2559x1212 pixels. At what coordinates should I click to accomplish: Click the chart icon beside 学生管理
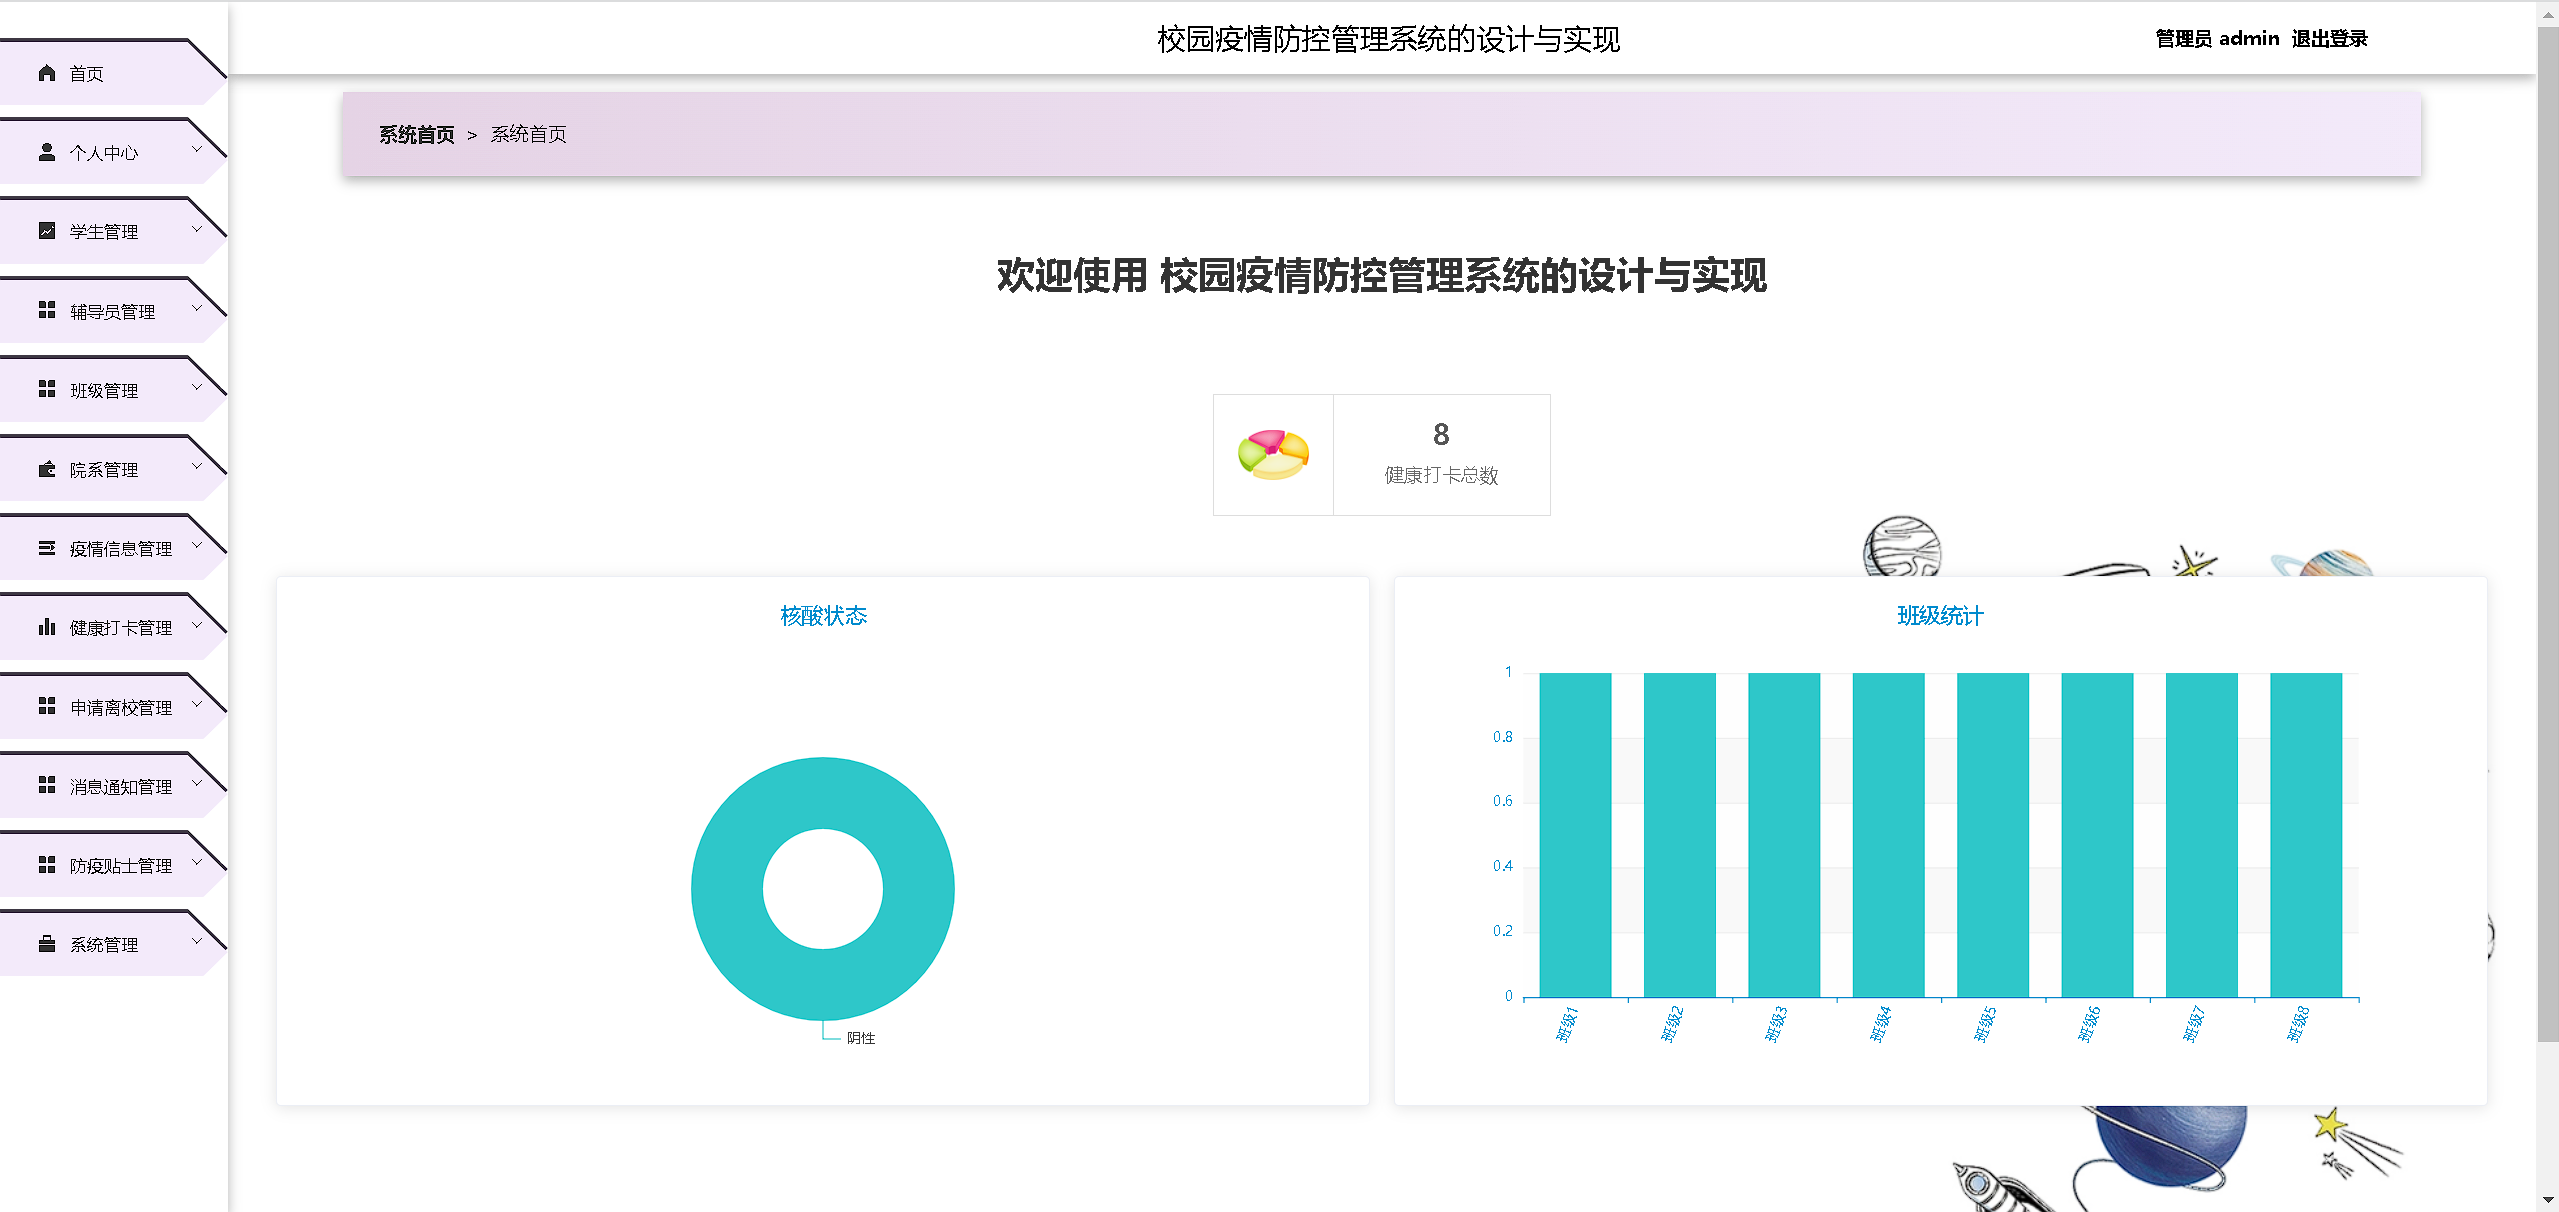[46, 231]
